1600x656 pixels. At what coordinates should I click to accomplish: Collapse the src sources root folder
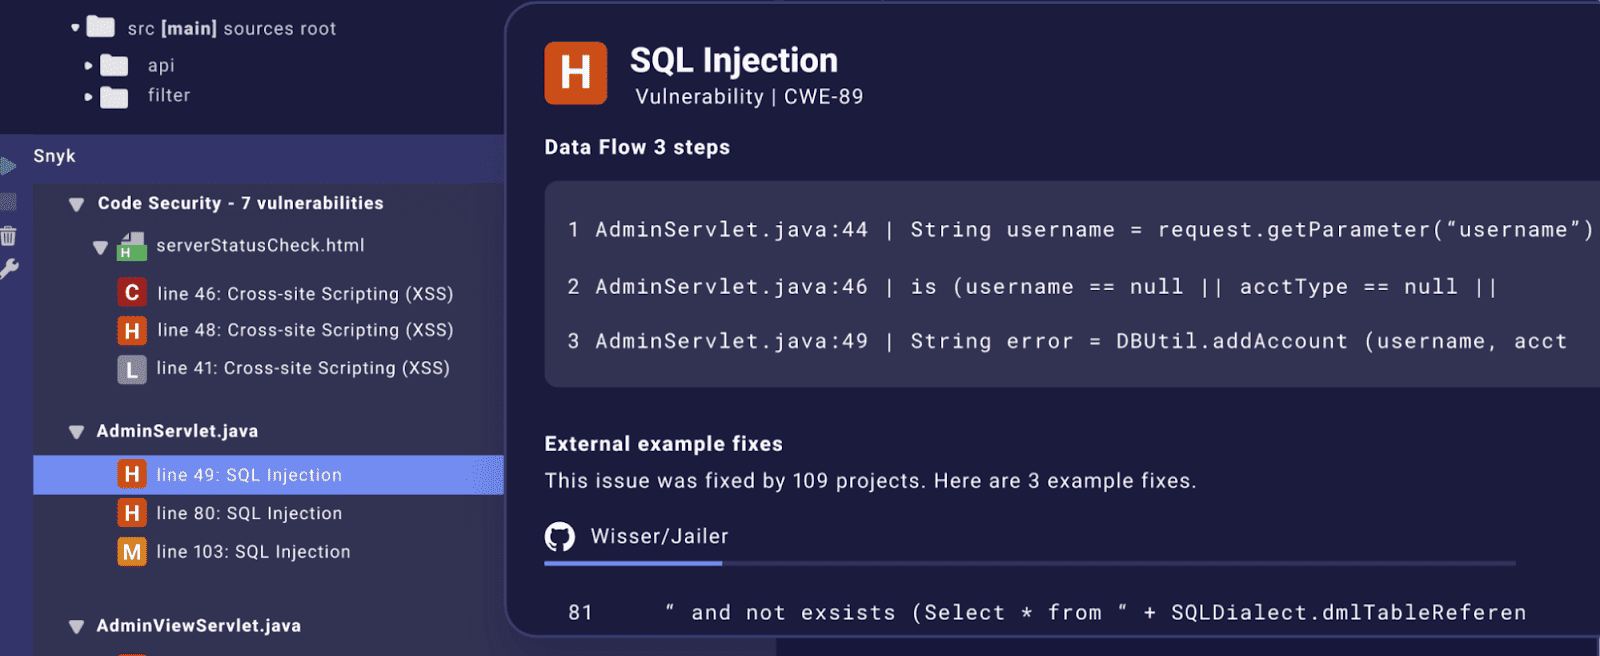(74, 27)
